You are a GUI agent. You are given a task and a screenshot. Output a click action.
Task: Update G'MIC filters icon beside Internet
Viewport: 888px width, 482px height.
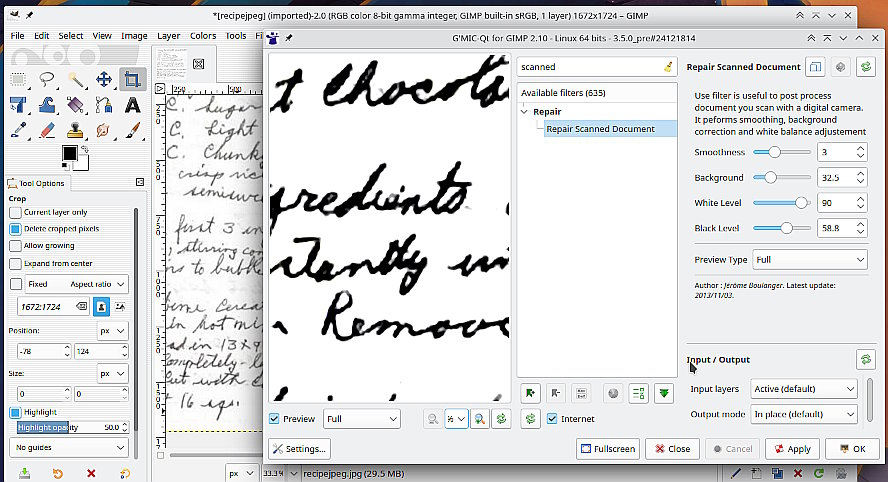click(x=530, y=419)
